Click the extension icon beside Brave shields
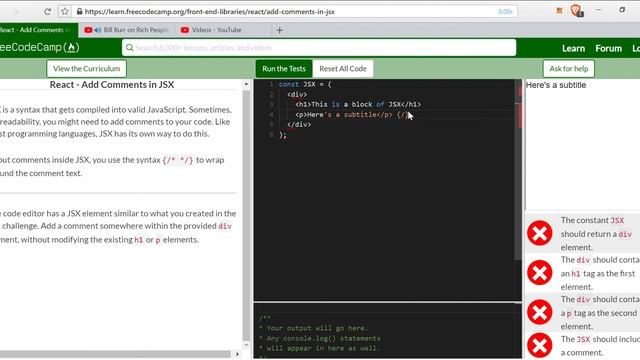 point(560,11)
